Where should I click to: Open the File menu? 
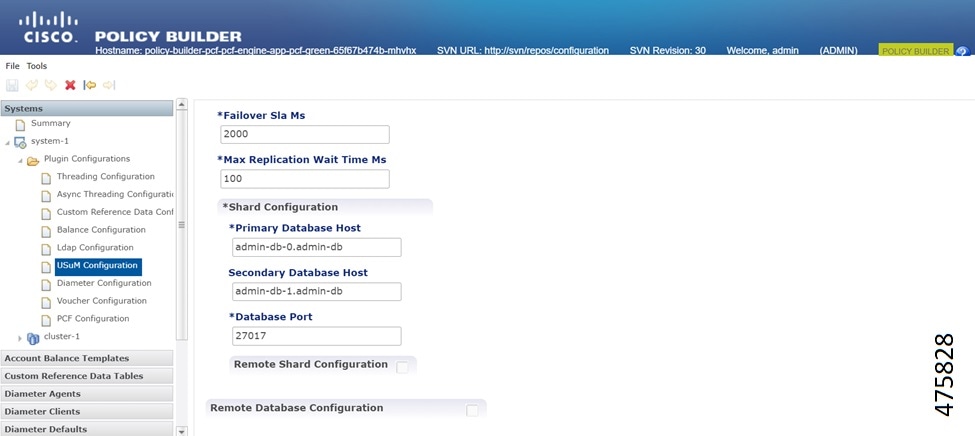[12, 66]
